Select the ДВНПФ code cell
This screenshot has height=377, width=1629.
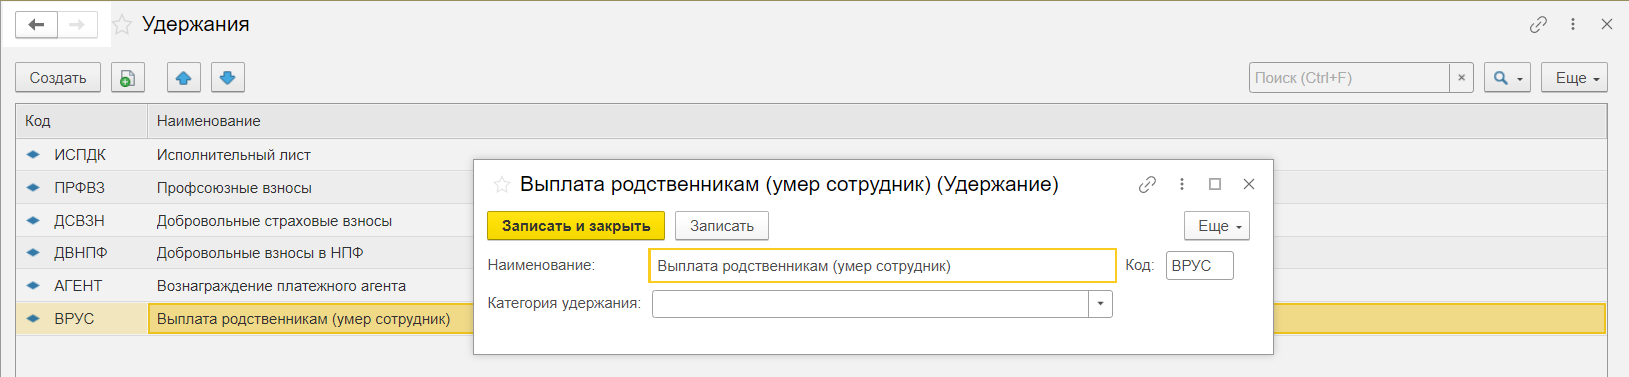(x=81, y=253)
